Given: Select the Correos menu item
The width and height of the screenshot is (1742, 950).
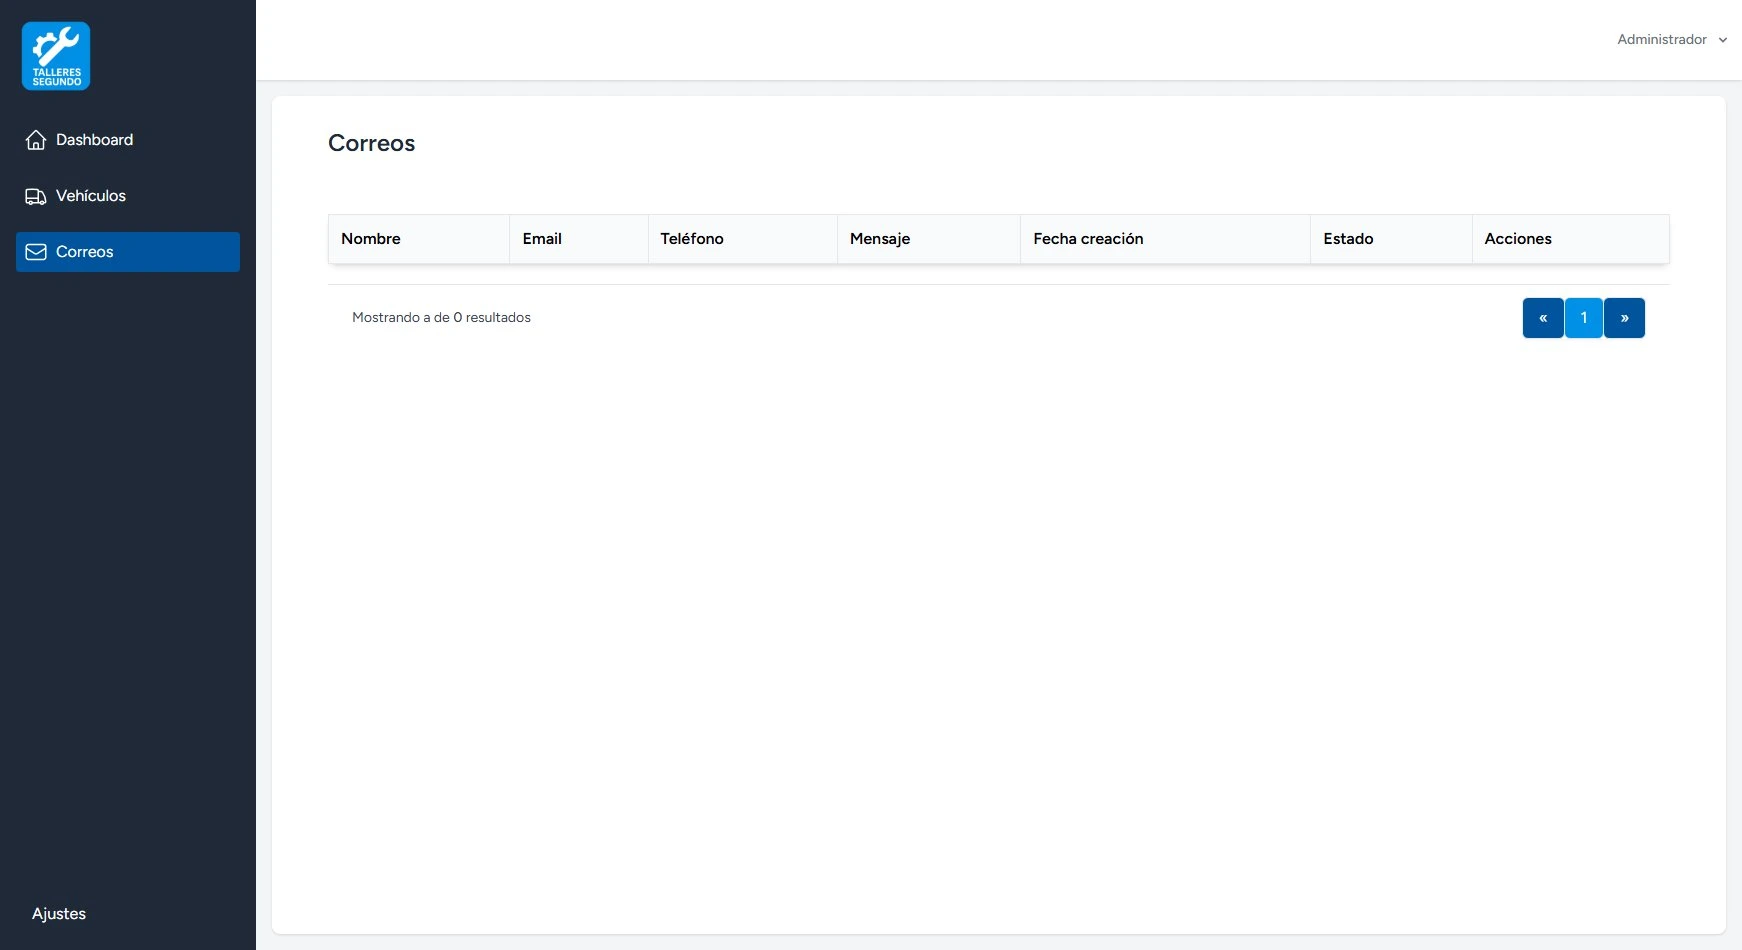Looking at the screenshot, I should pos(128,252).
